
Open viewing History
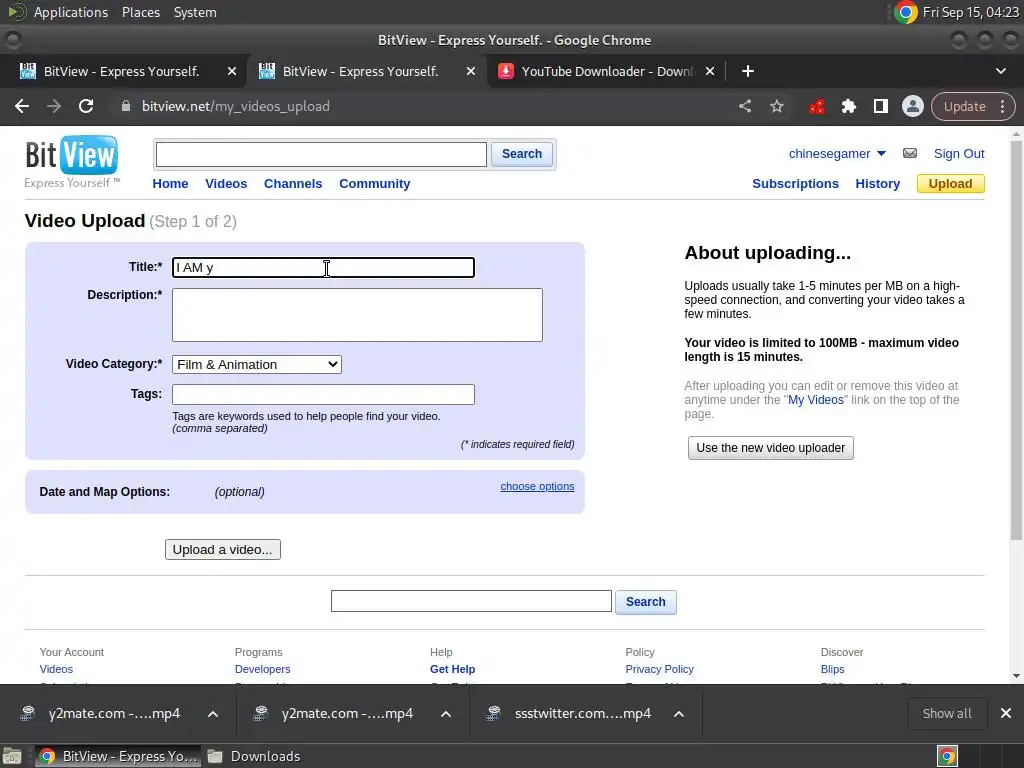878,184
